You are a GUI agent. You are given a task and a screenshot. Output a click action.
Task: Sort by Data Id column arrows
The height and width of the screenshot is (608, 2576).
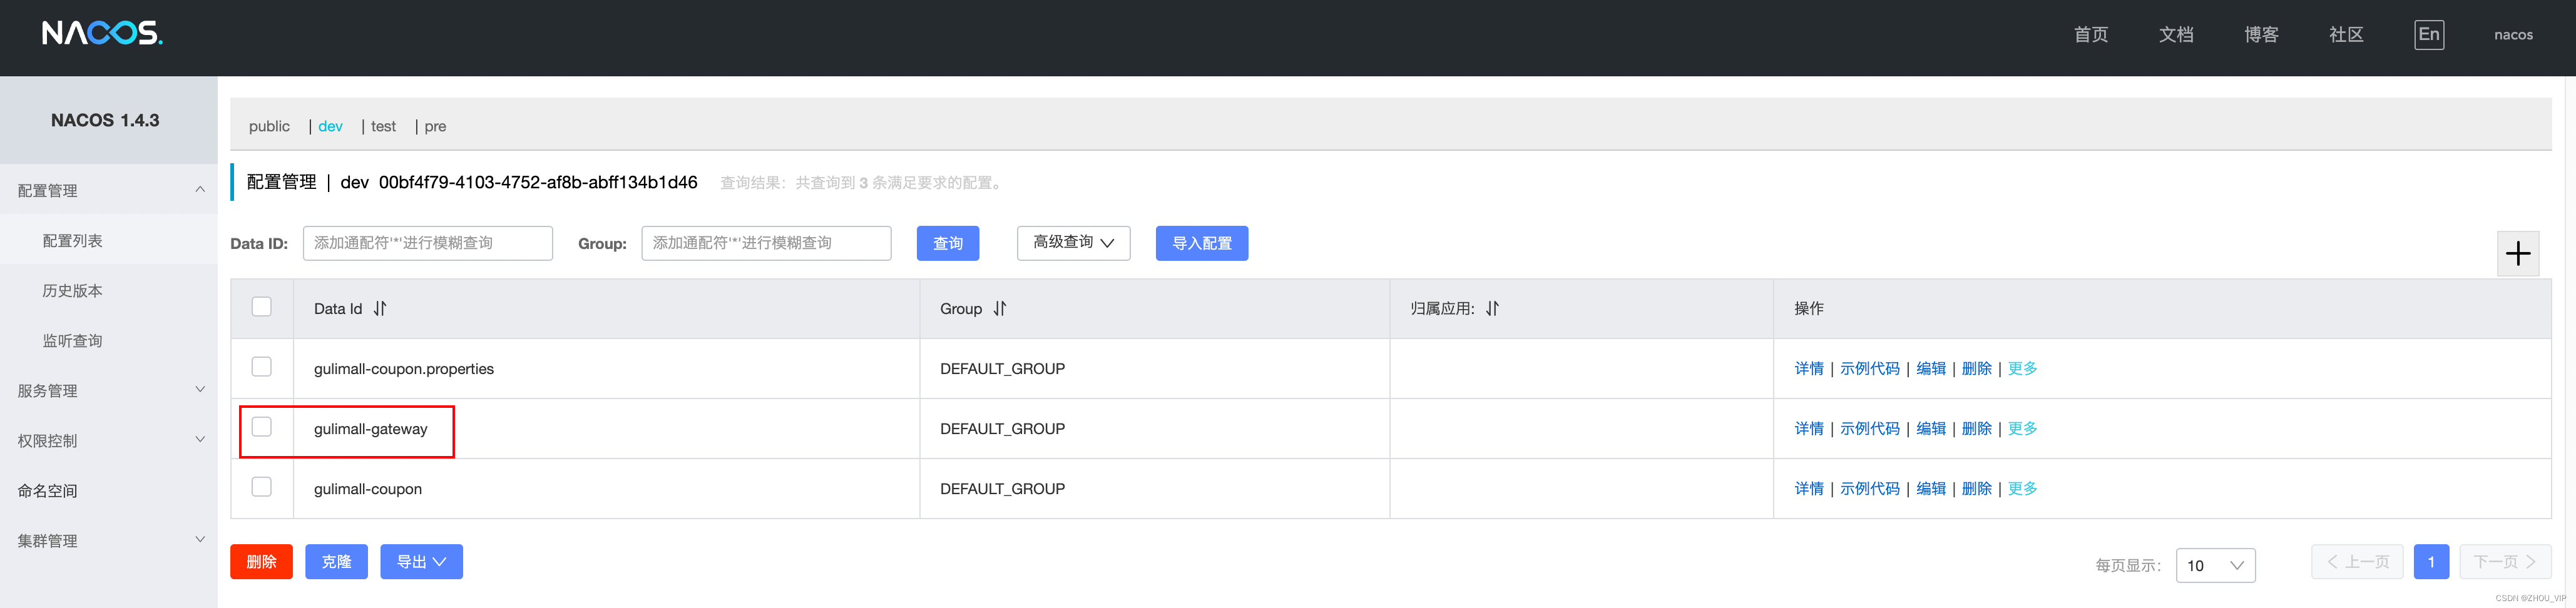click(x=380, y=309)
